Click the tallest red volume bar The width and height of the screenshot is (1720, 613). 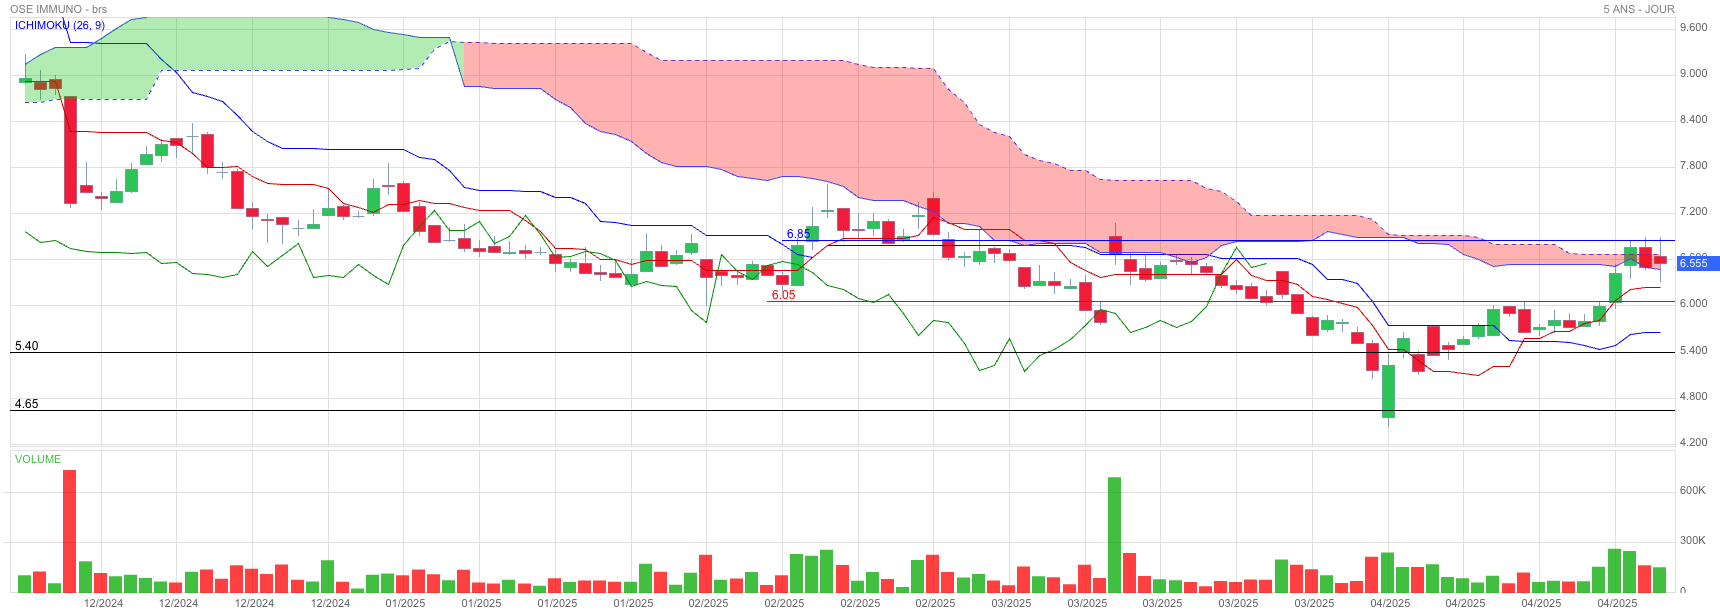(x=70, y=531)
